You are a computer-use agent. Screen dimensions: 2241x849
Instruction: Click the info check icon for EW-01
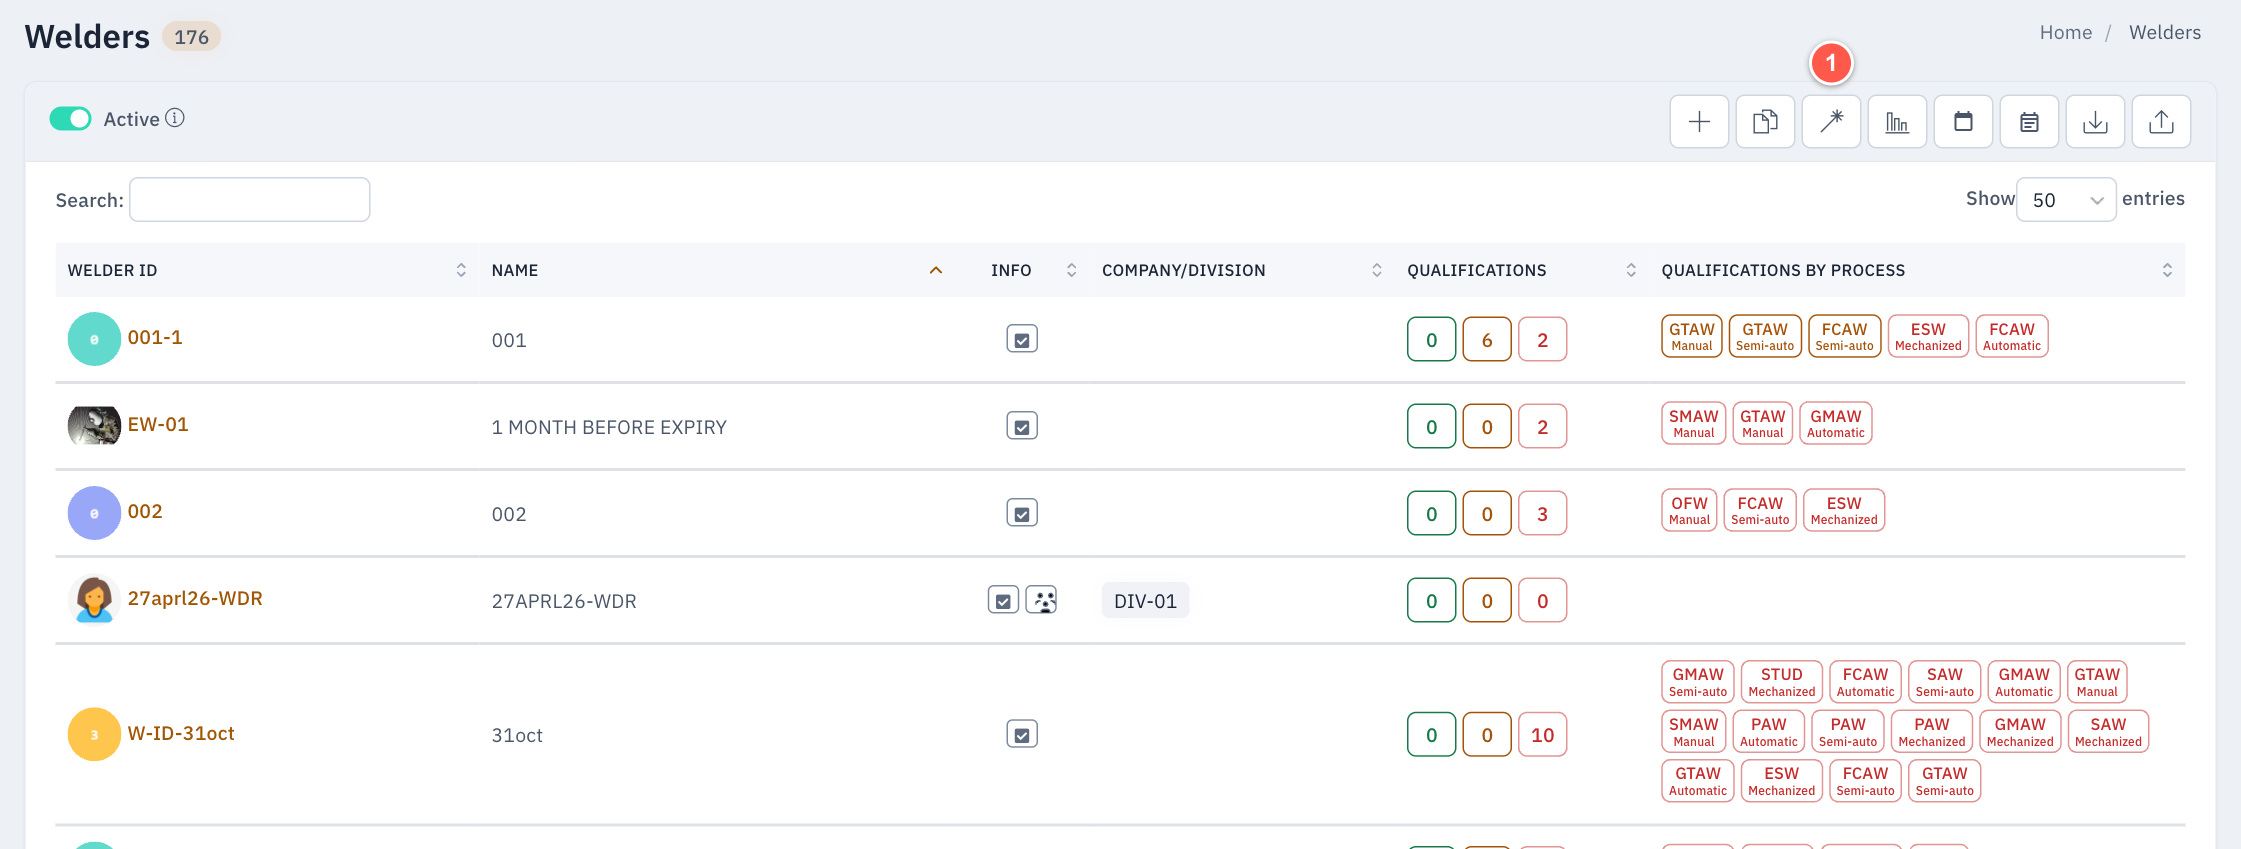point(1022,426)
